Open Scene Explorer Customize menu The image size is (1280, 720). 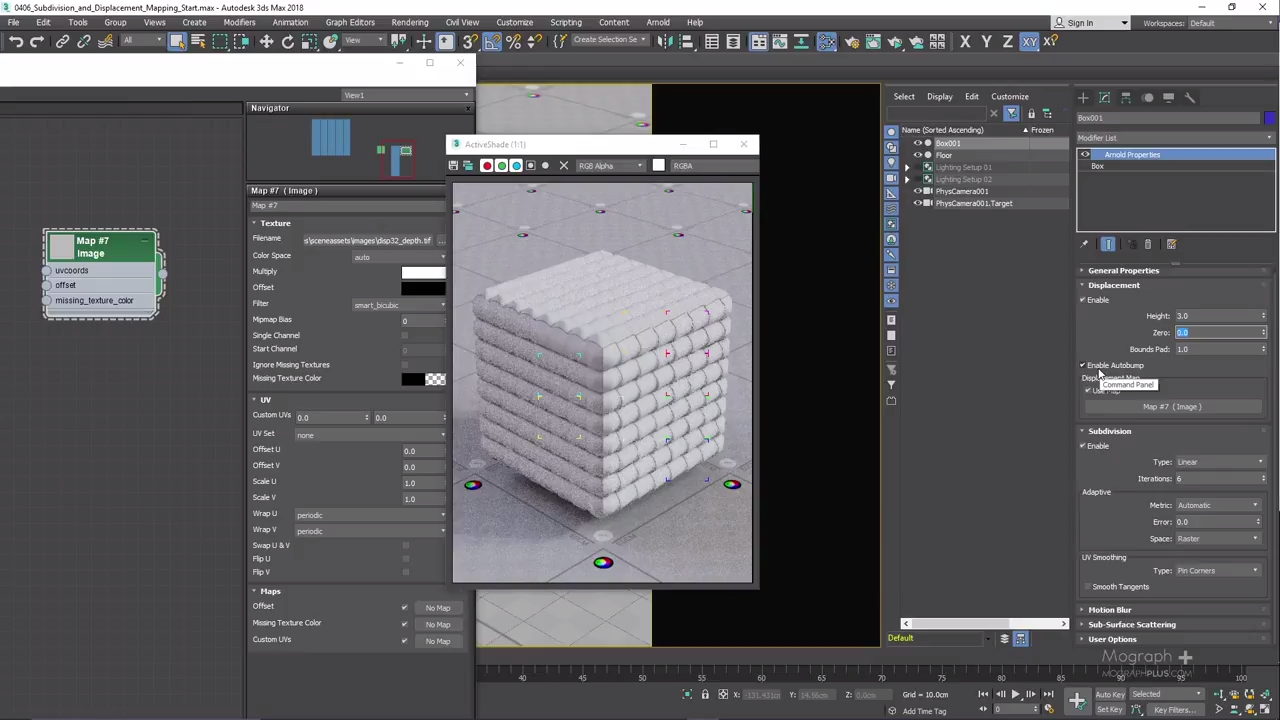pos(1010,97)
